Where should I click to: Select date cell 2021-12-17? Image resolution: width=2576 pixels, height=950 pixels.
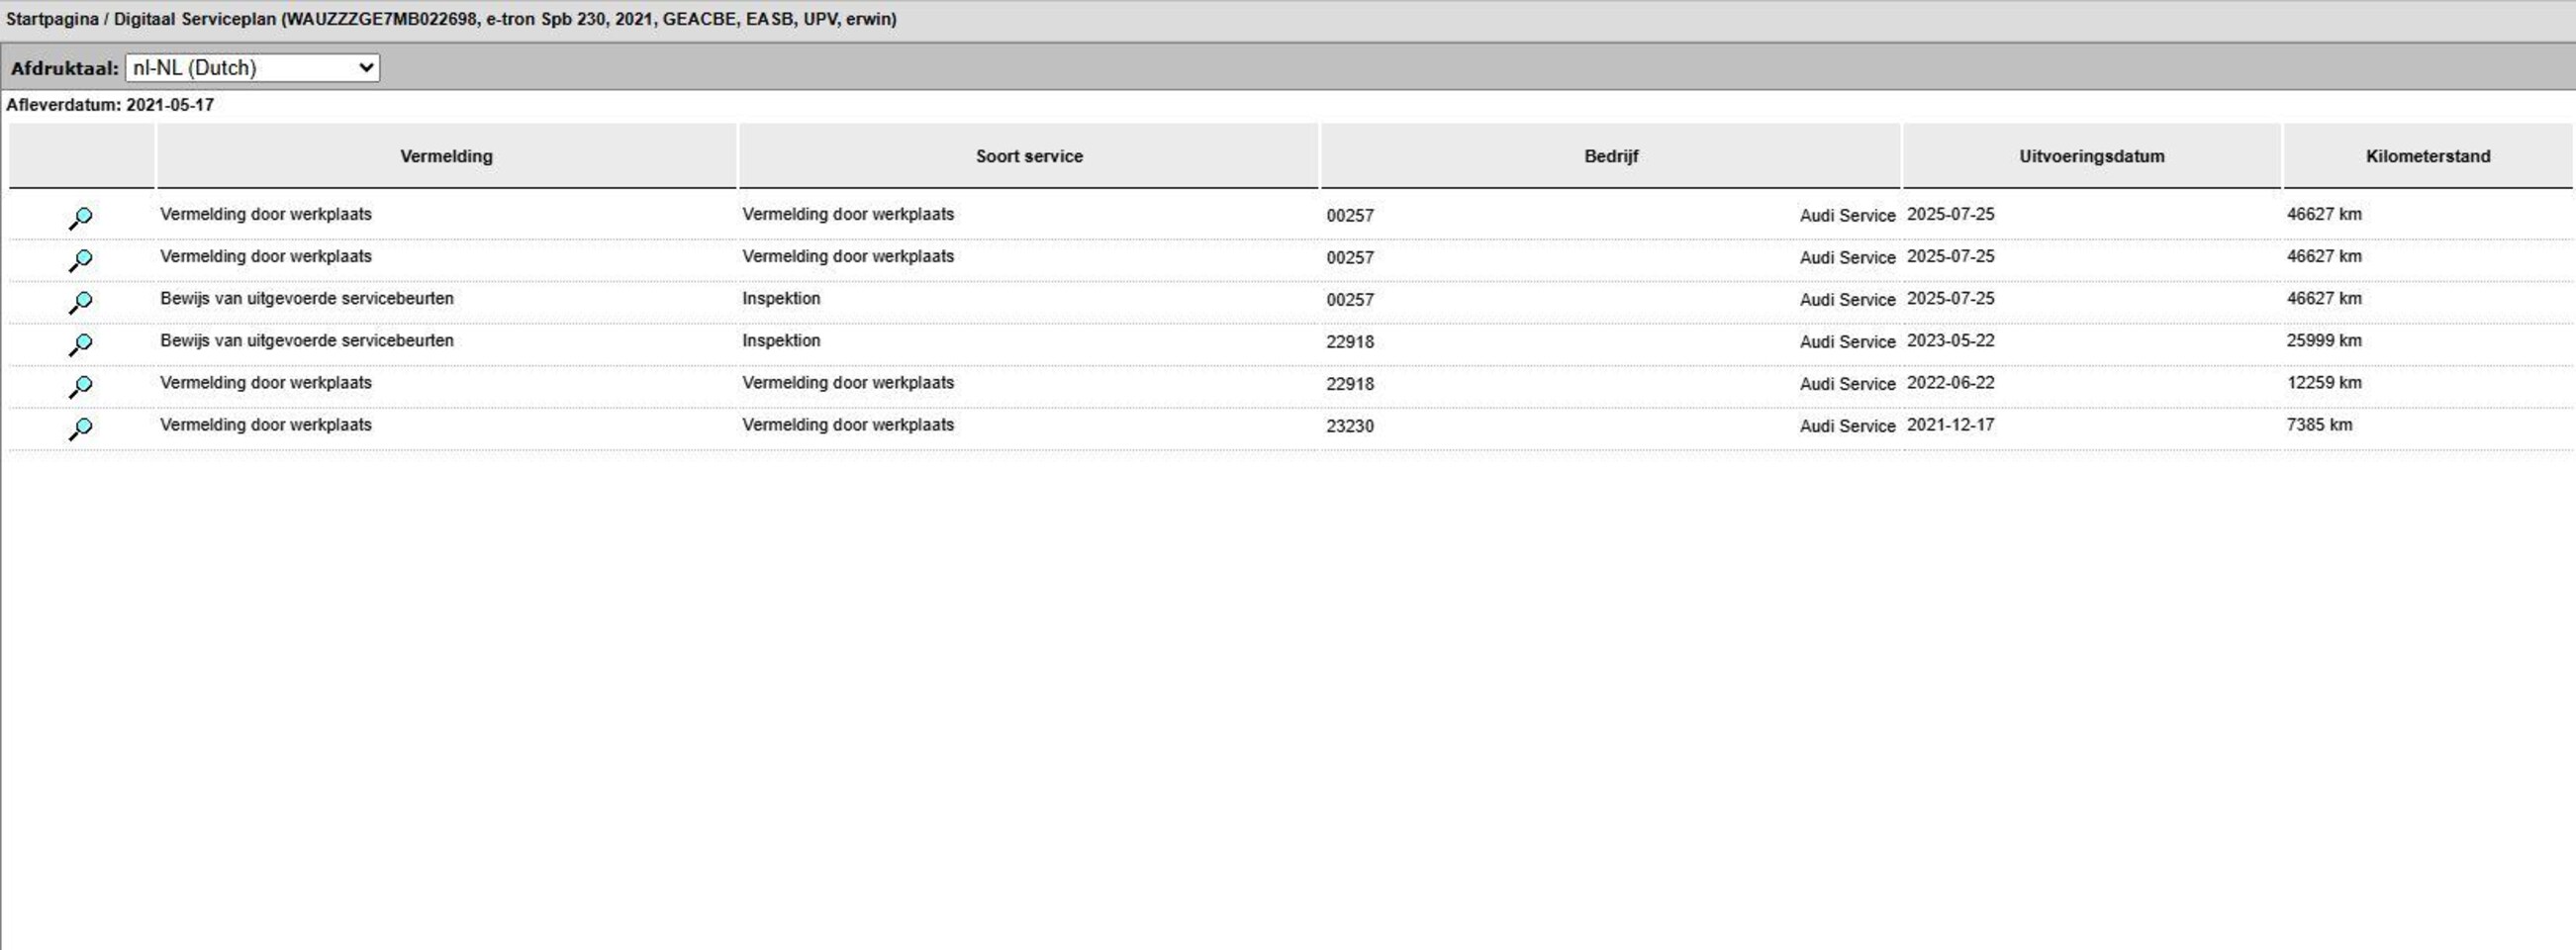1950,425
